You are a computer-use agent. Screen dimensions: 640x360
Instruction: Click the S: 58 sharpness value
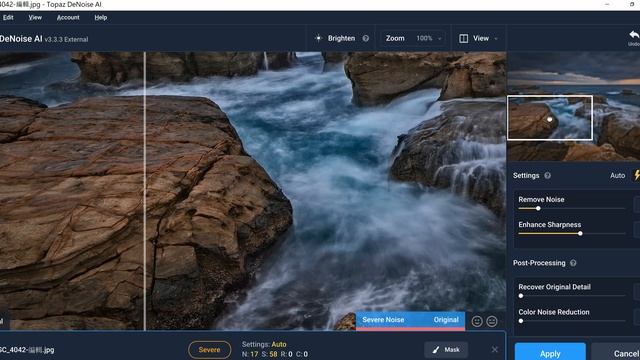pos(269,354)
